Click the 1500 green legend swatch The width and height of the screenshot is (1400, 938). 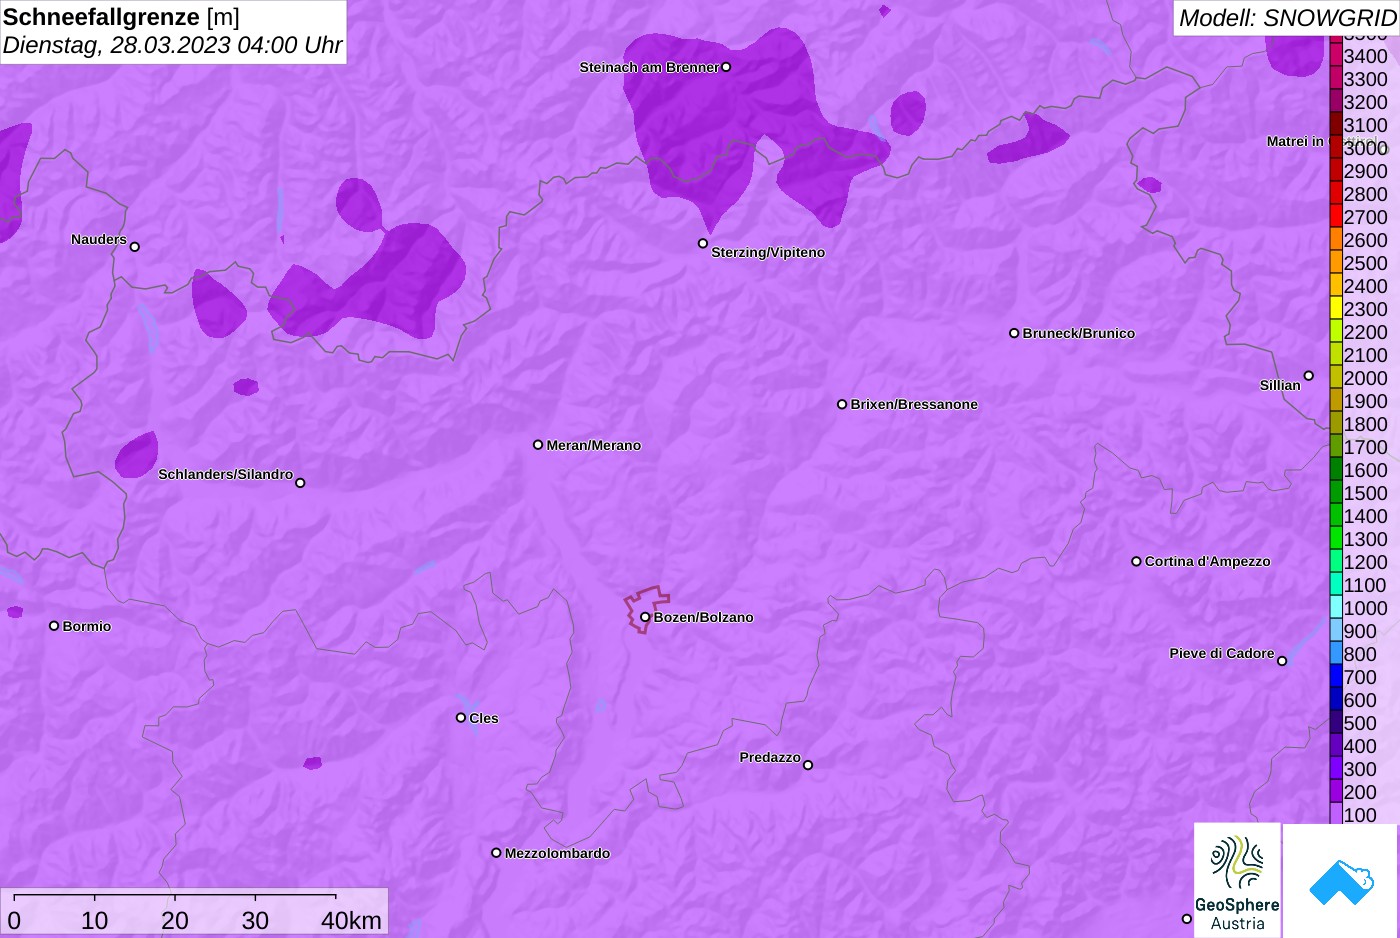point(1336,493)
